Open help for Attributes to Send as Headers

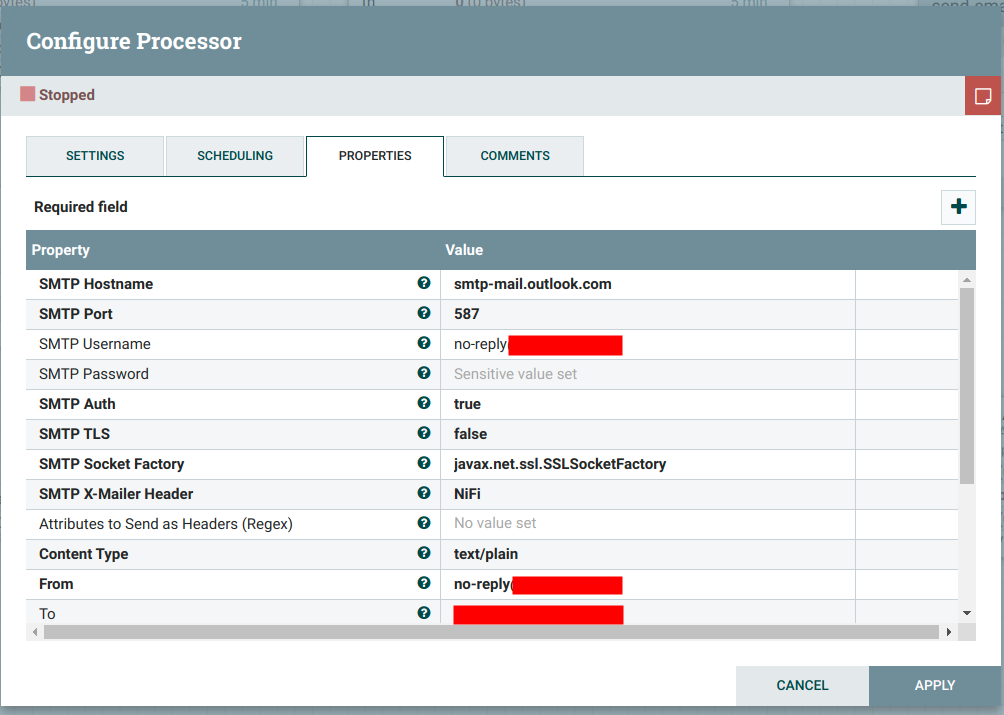[x=424, y=523]
